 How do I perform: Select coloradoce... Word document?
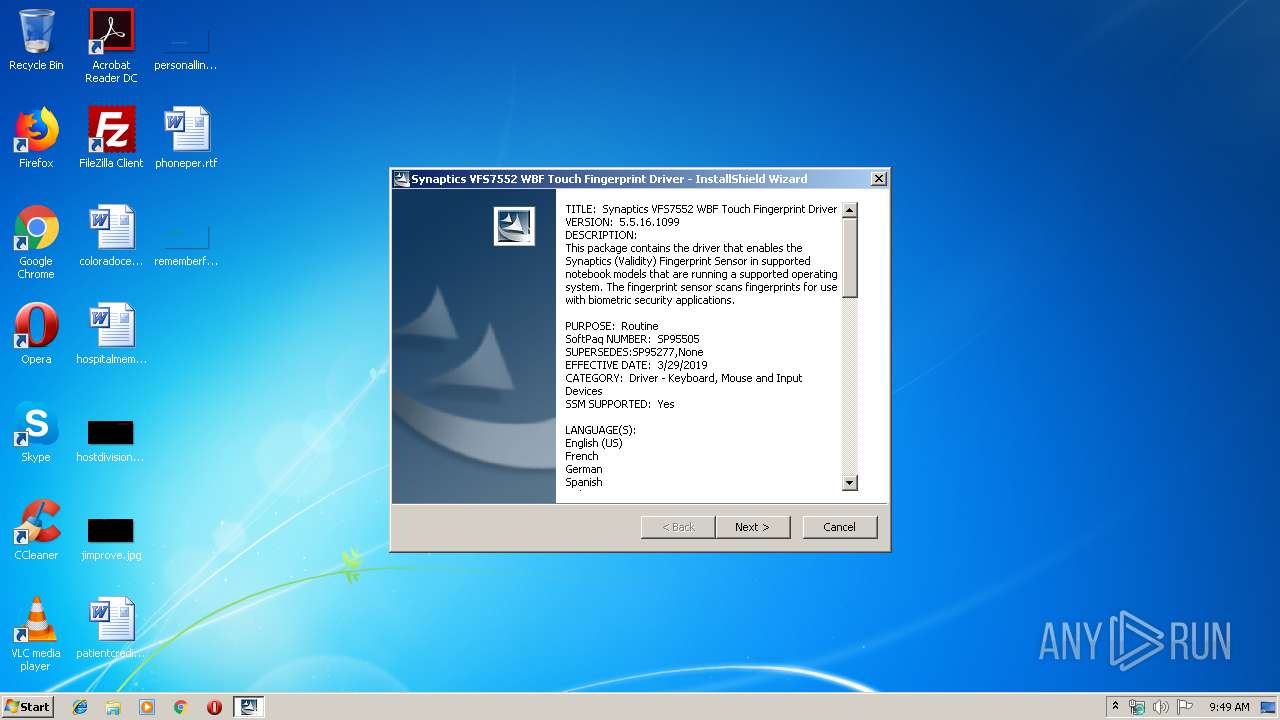111,236
